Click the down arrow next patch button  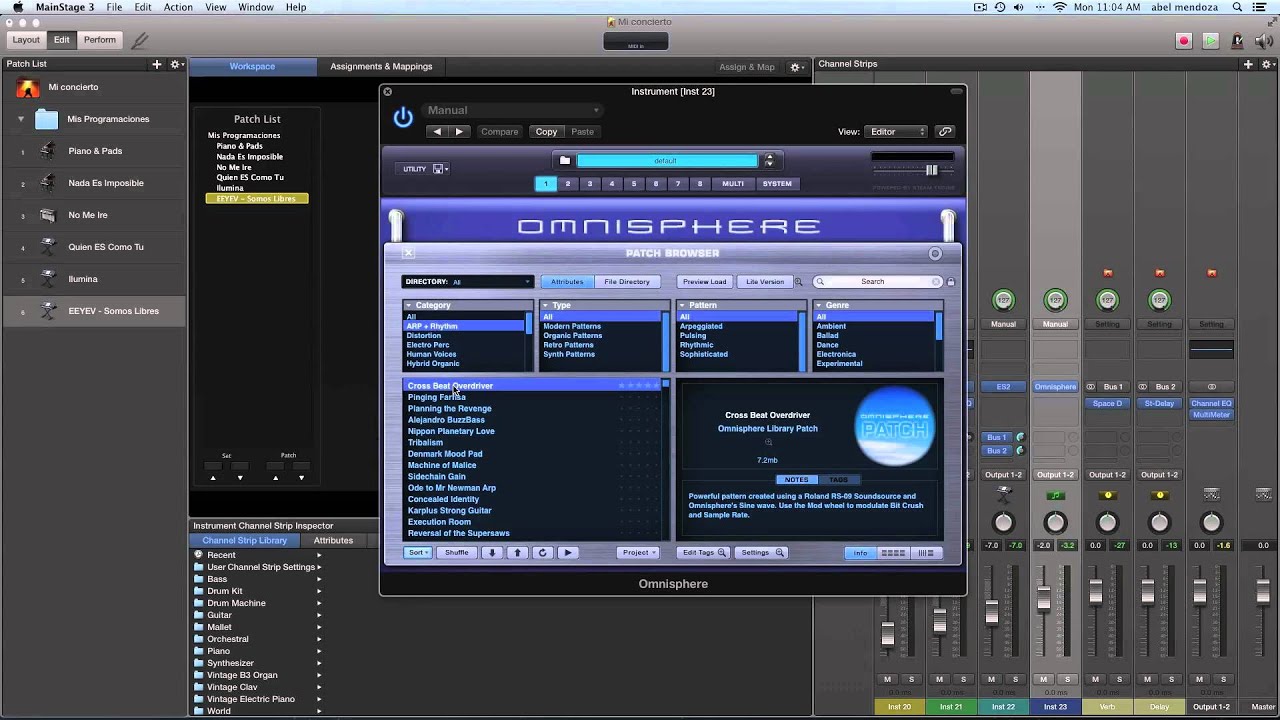click(x=492, y=553)
